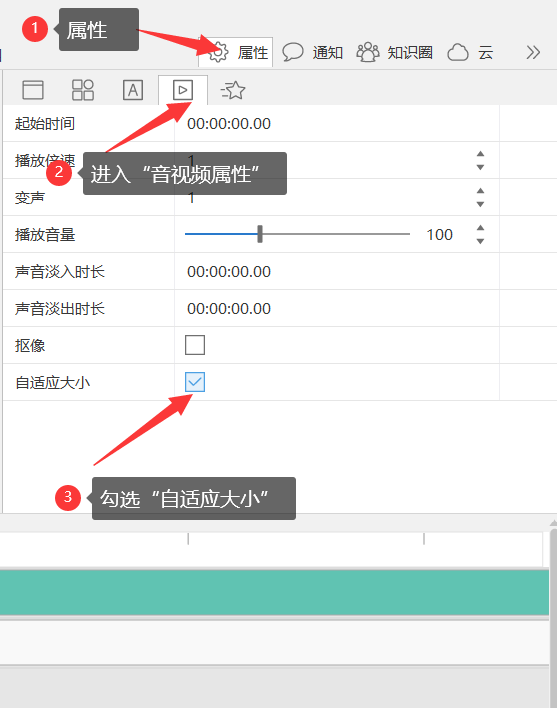Click the speech bubble notification icon
This screenshot has height=708, width=557.
click(x=293, y=52)
